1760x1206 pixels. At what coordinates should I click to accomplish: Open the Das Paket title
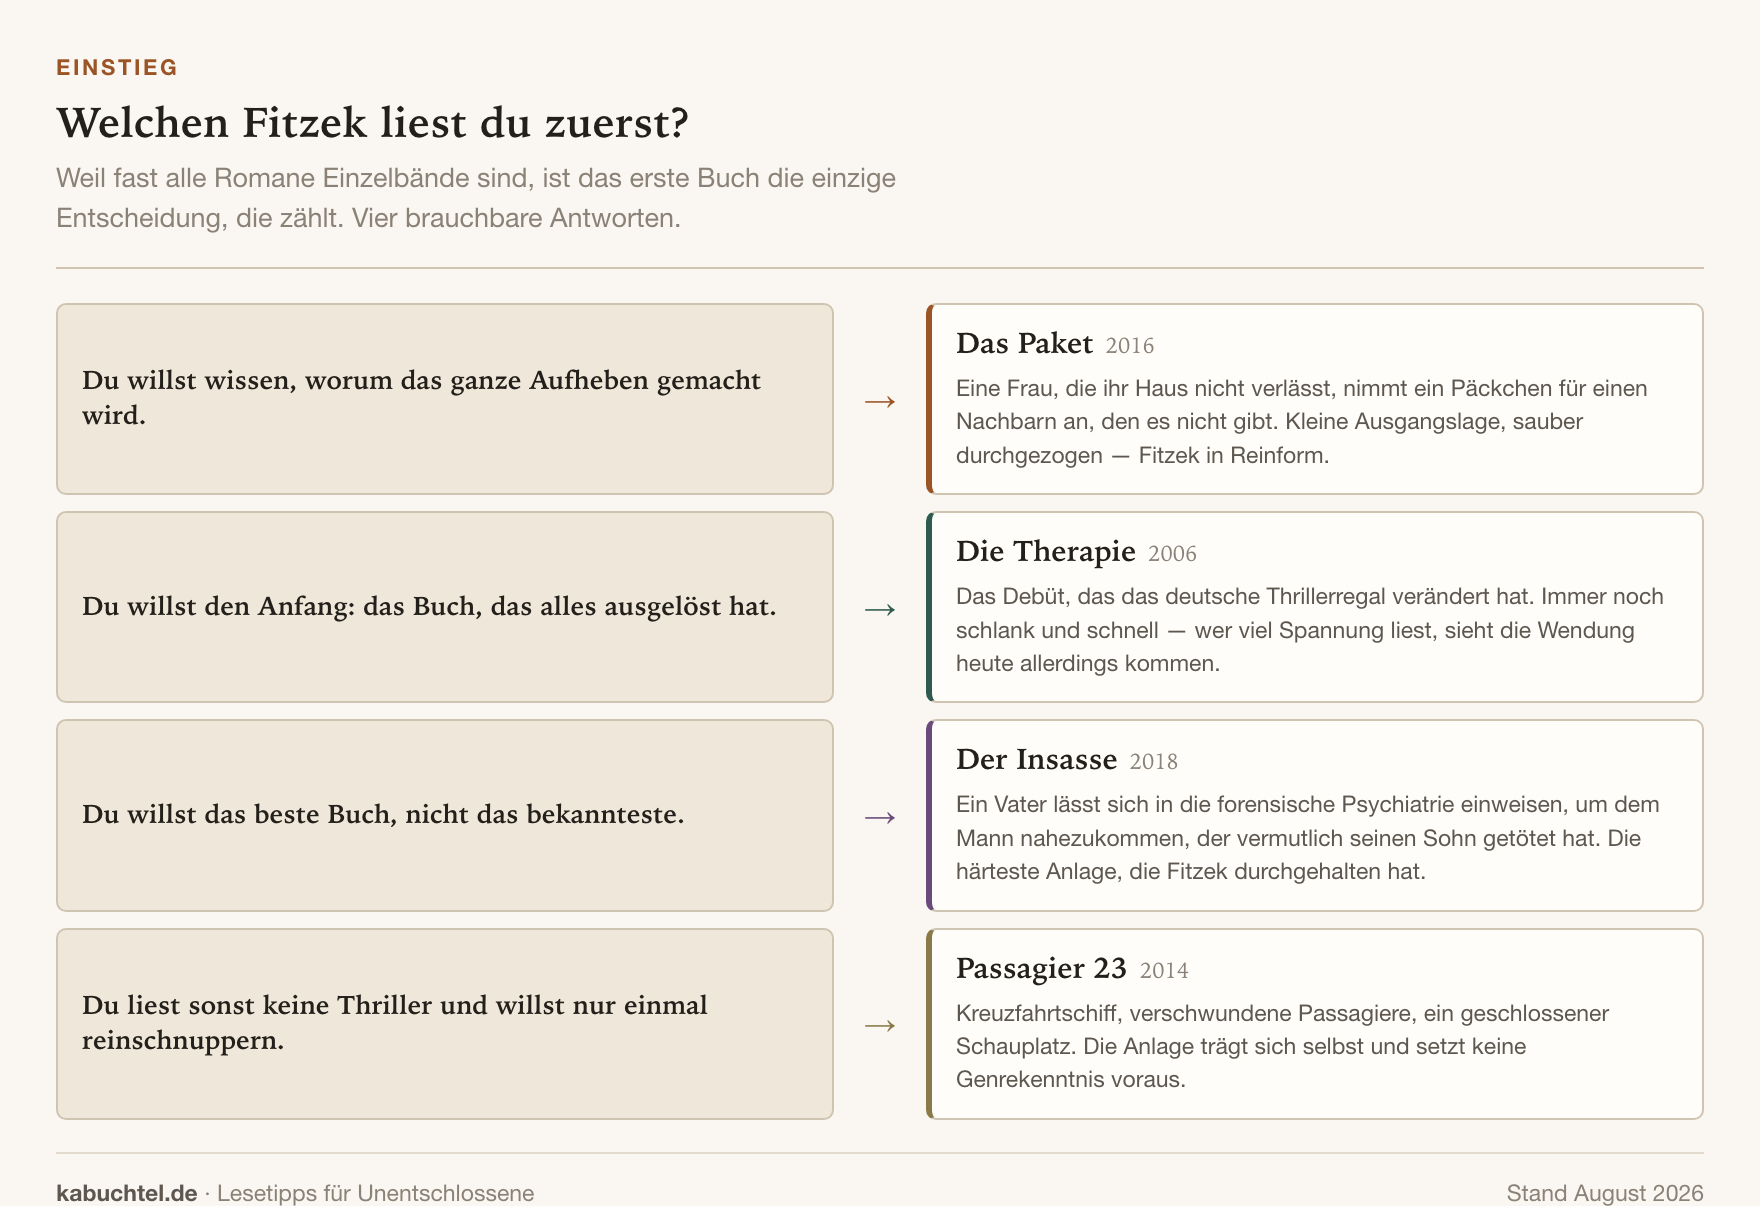coord(1024,343)
